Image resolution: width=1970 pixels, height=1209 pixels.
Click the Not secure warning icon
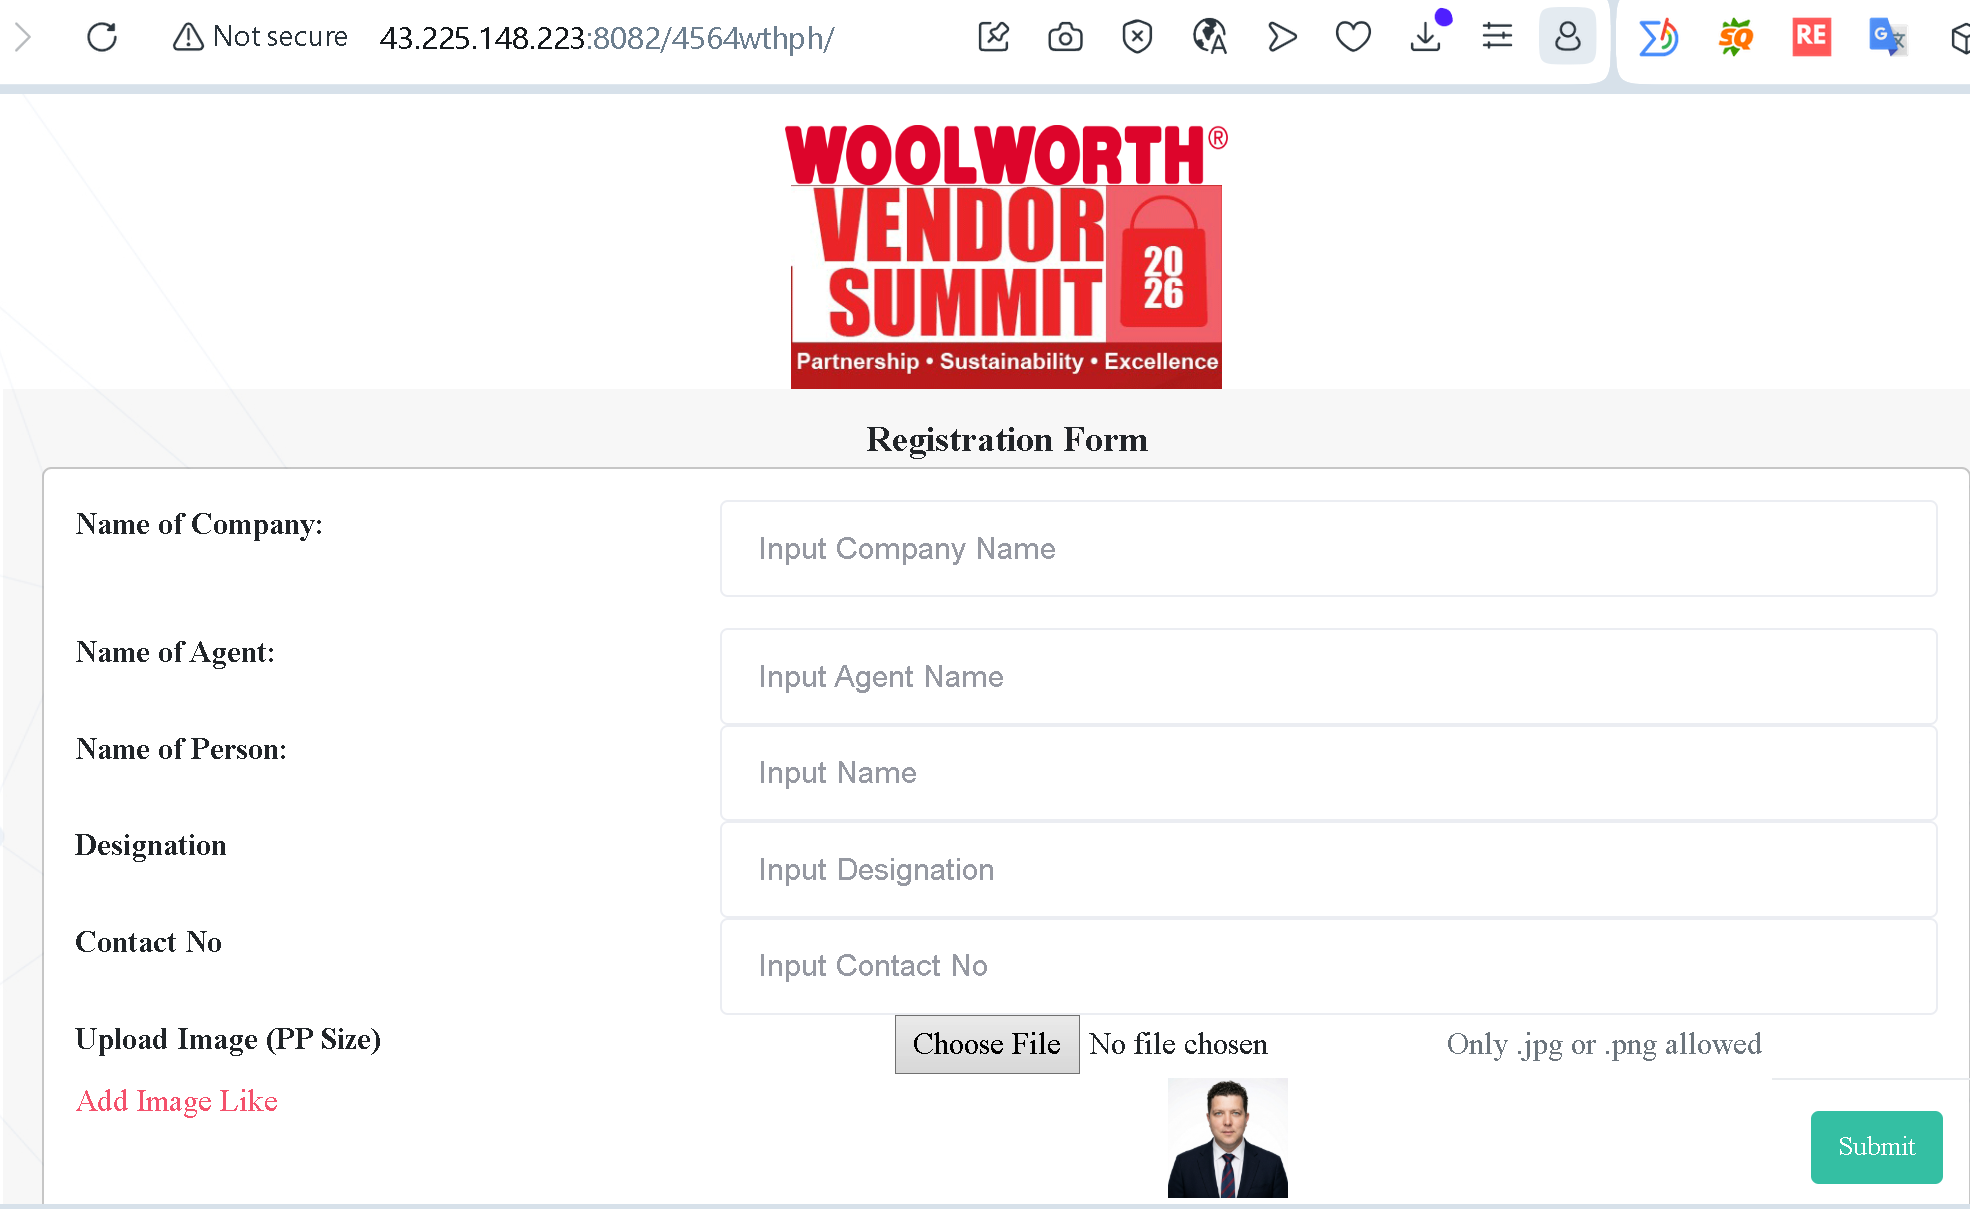click(x=188, y=37)
